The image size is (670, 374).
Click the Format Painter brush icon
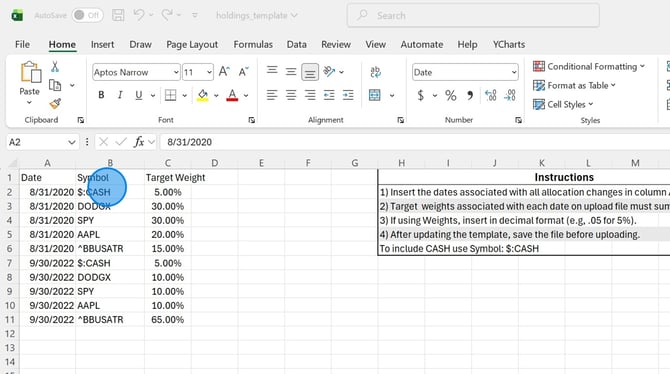pyautogui.click(x=55, y=103)
